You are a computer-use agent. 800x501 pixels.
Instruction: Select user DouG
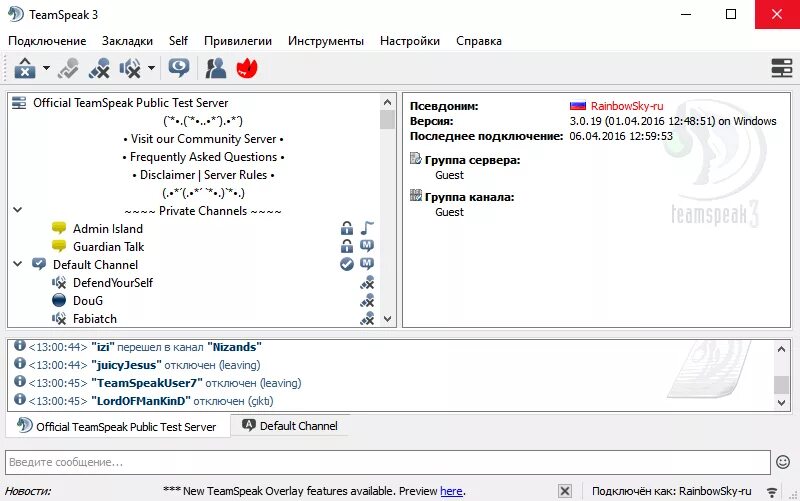coord(88,300)
